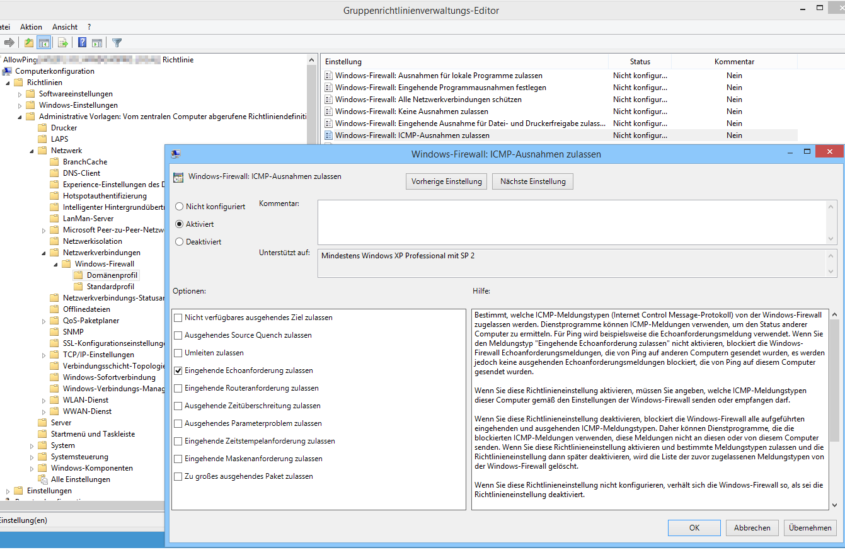Select 'Windows-Firewall: ICMP-Ausnahmen zulassen' list row
The height and width of the screenshot is (550, 845).
(x=559, y=135)
